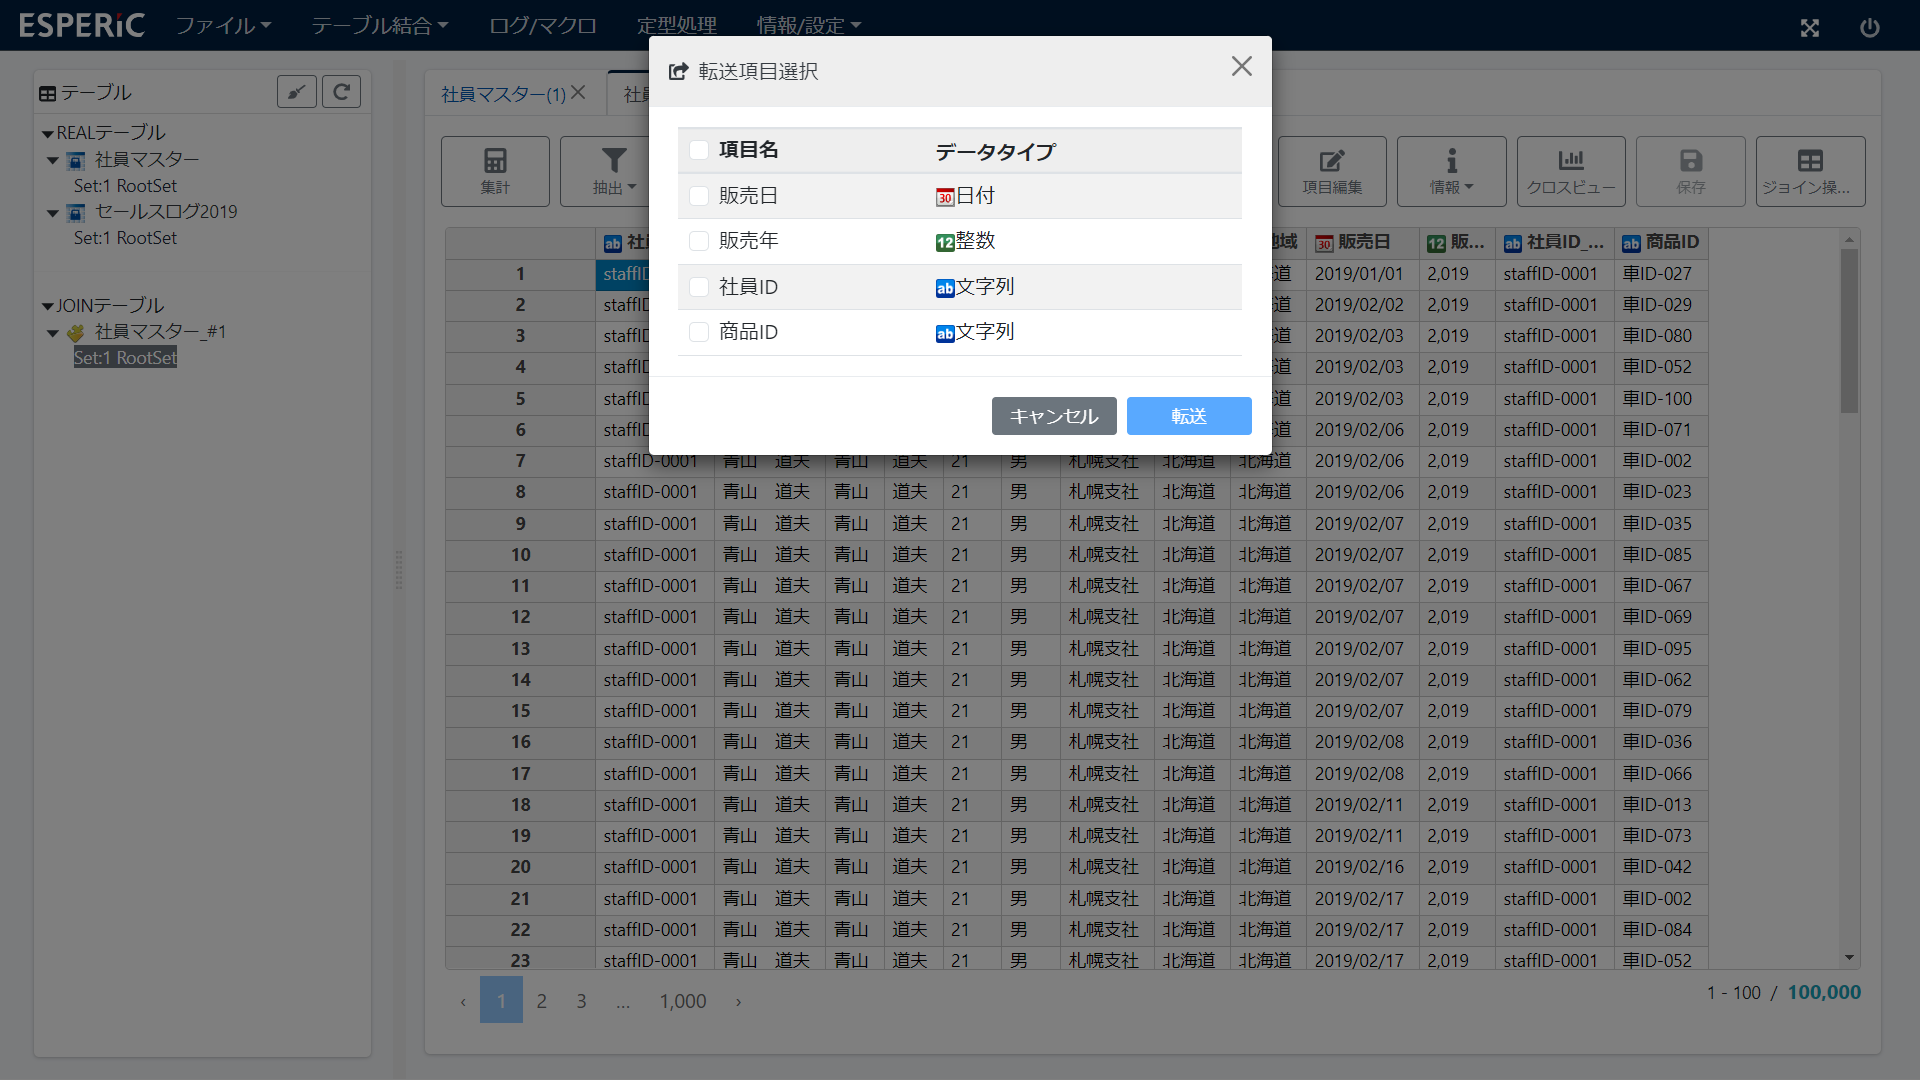
Task: Click the refresh icon in table panel
Action: (x=341, y=92)
